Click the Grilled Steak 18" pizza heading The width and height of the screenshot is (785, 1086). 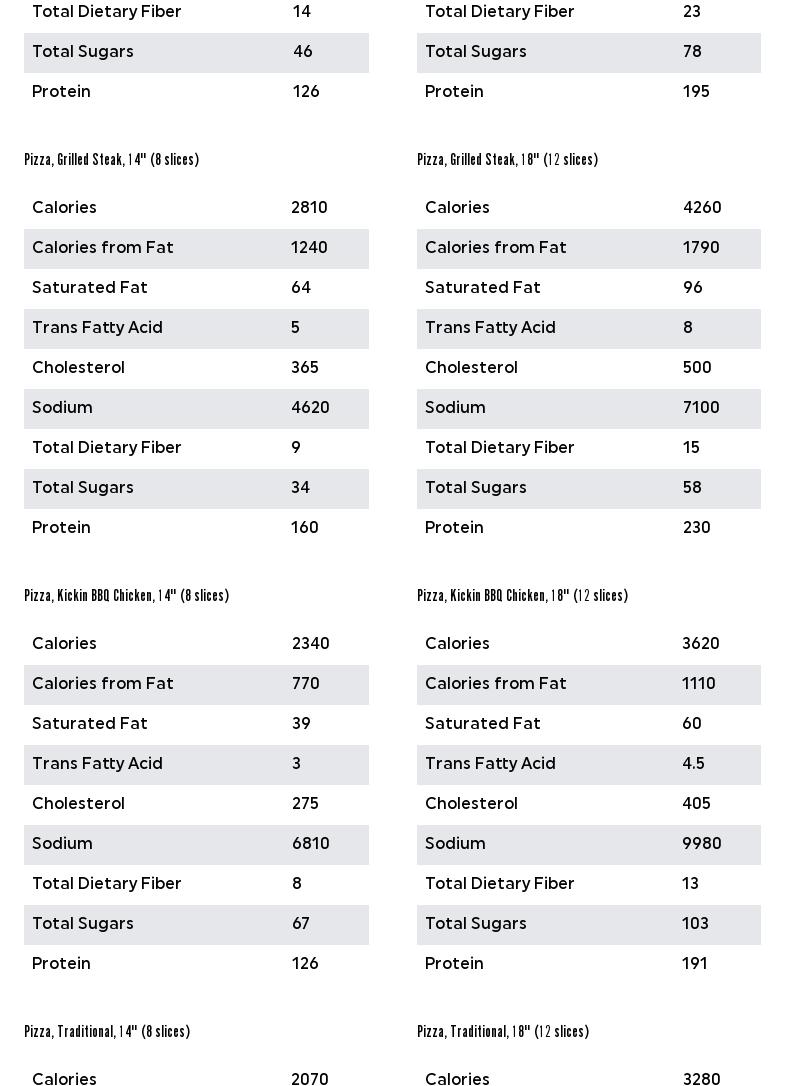pos(507,160)
